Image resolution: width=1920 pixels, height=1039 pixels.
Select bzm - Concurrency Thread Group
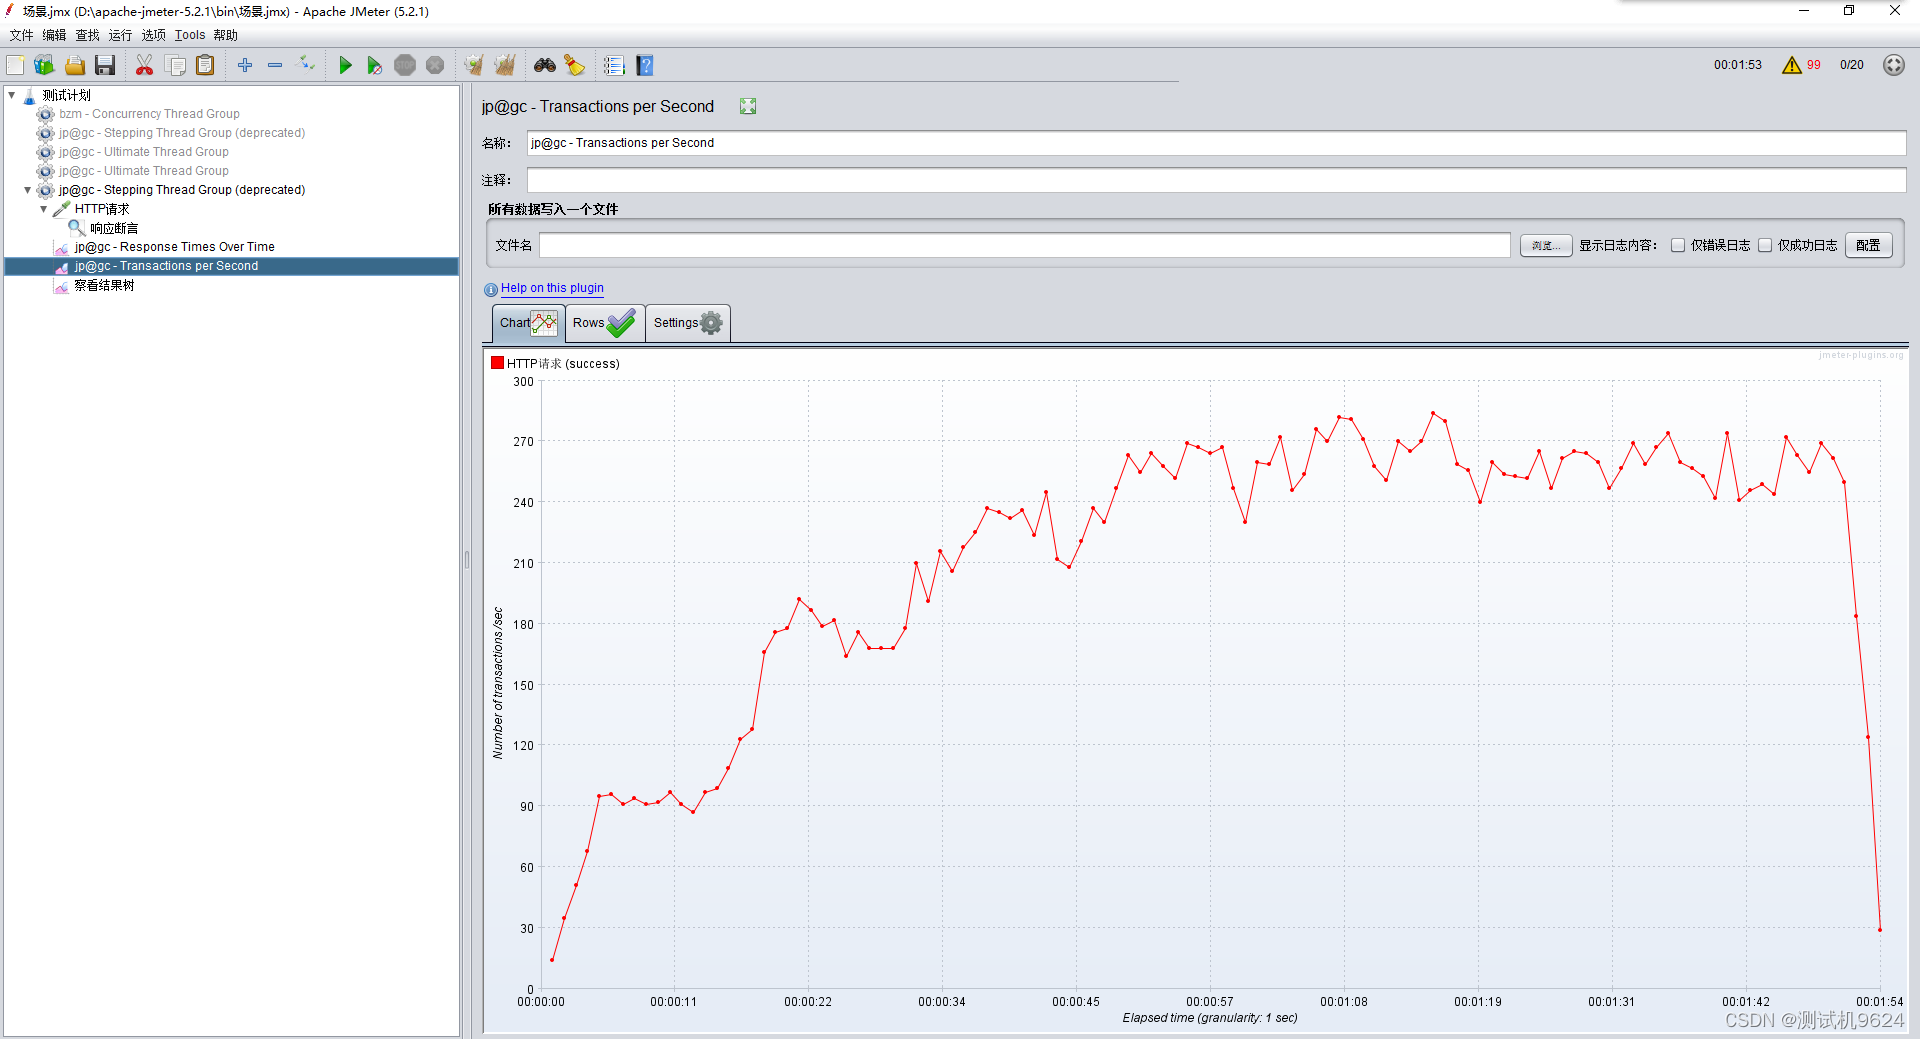click(149, 114)
